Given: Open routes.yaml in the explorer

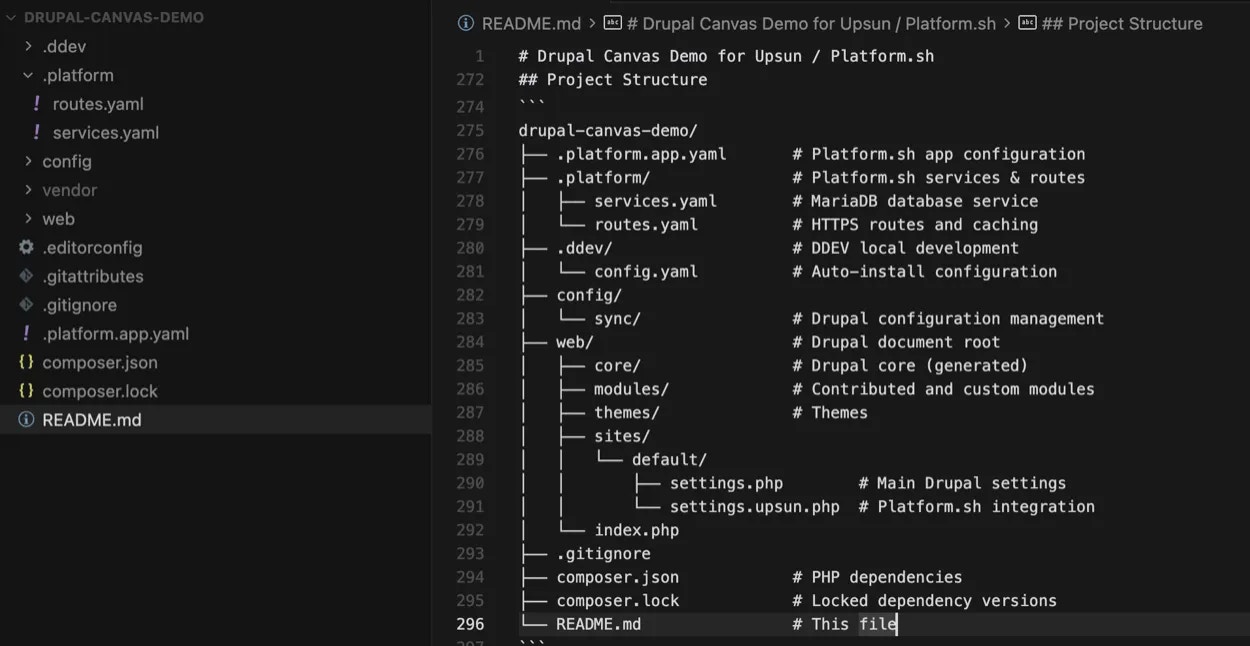Looking at the screenshot, I should [x=98, y=104].
